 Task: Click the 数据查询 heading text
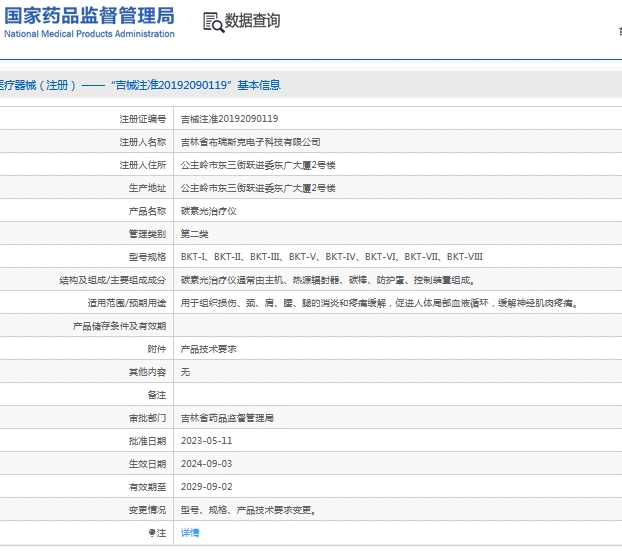click(x=252, y=21)
